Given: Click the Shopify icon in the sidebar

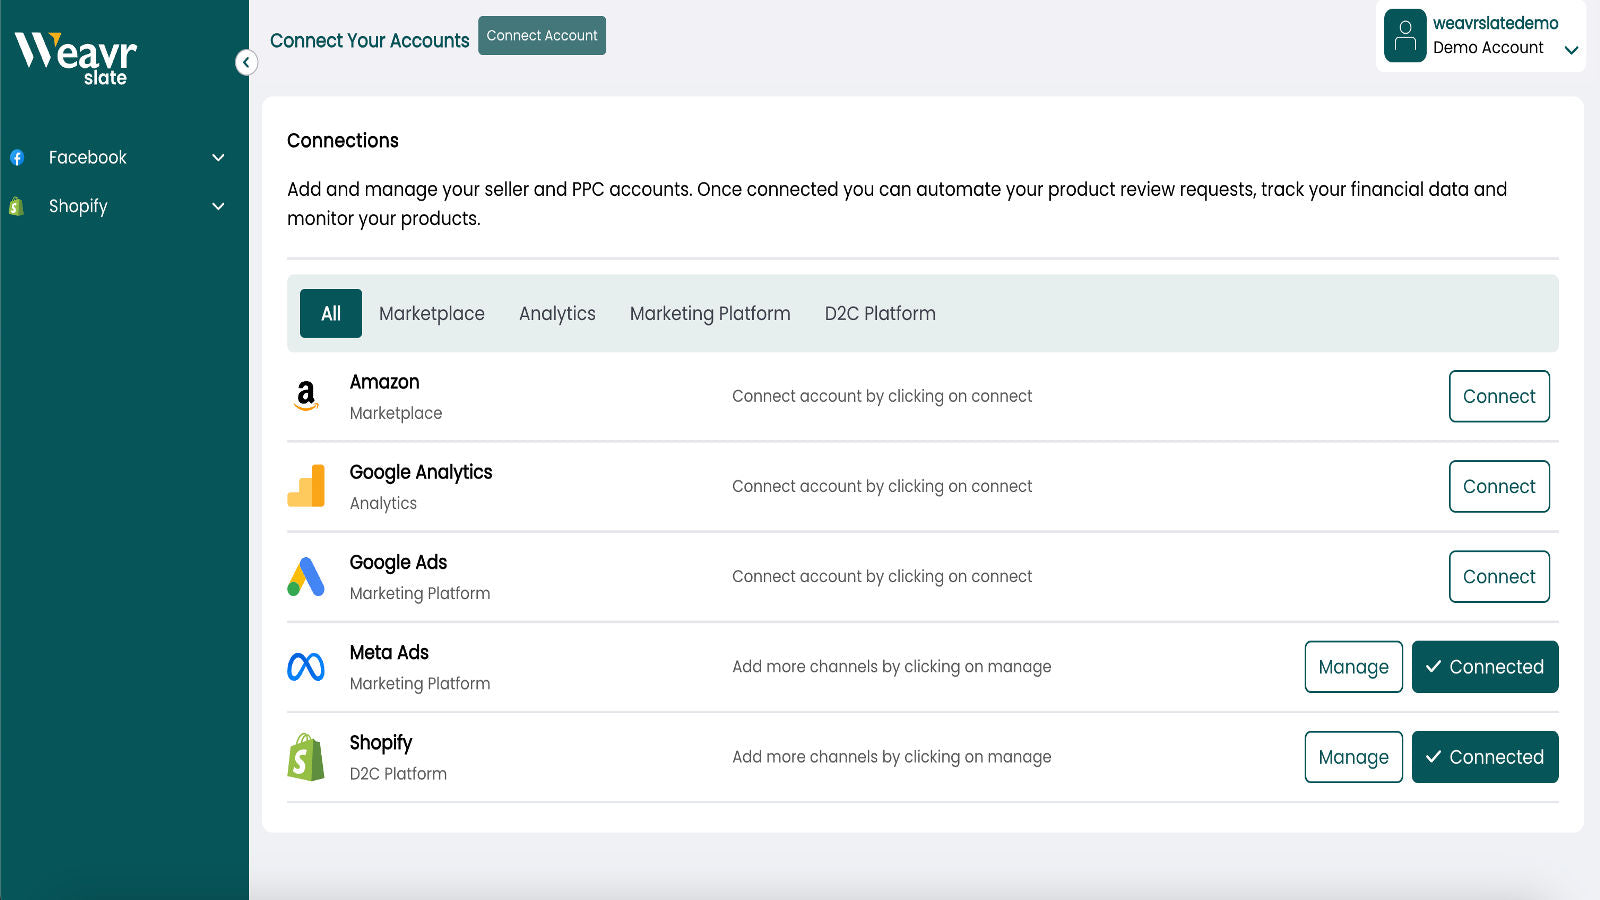Looking at the screenshot, I should pos(17,206).
